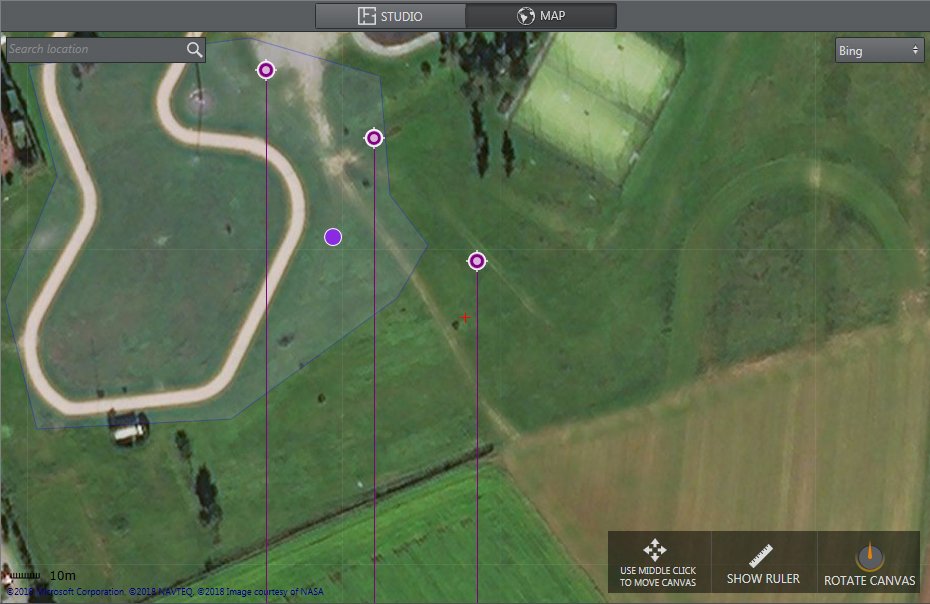This screenshot has height=604, width=930.
Task: Select the MAP tab
Action: click(x=540, y=16)
